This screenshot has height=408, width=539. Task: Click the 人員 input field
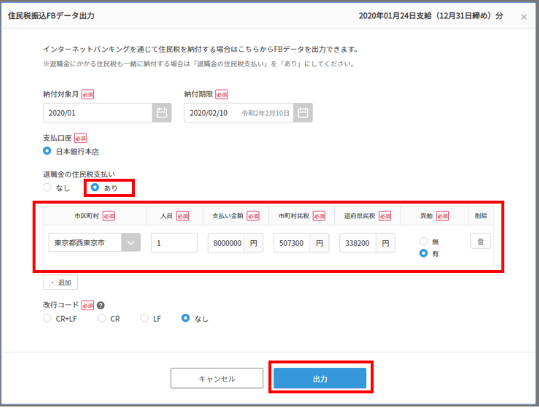pos(174,243)
